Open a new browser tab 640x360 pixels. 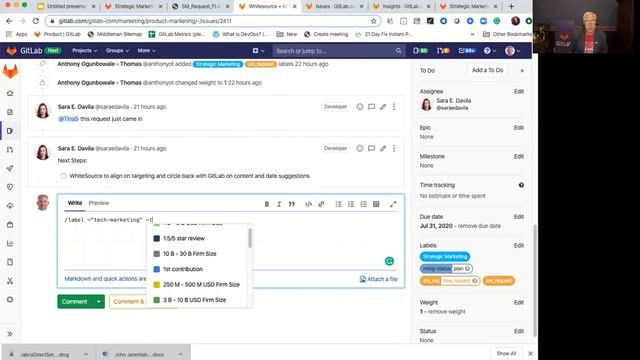(511, 7)
